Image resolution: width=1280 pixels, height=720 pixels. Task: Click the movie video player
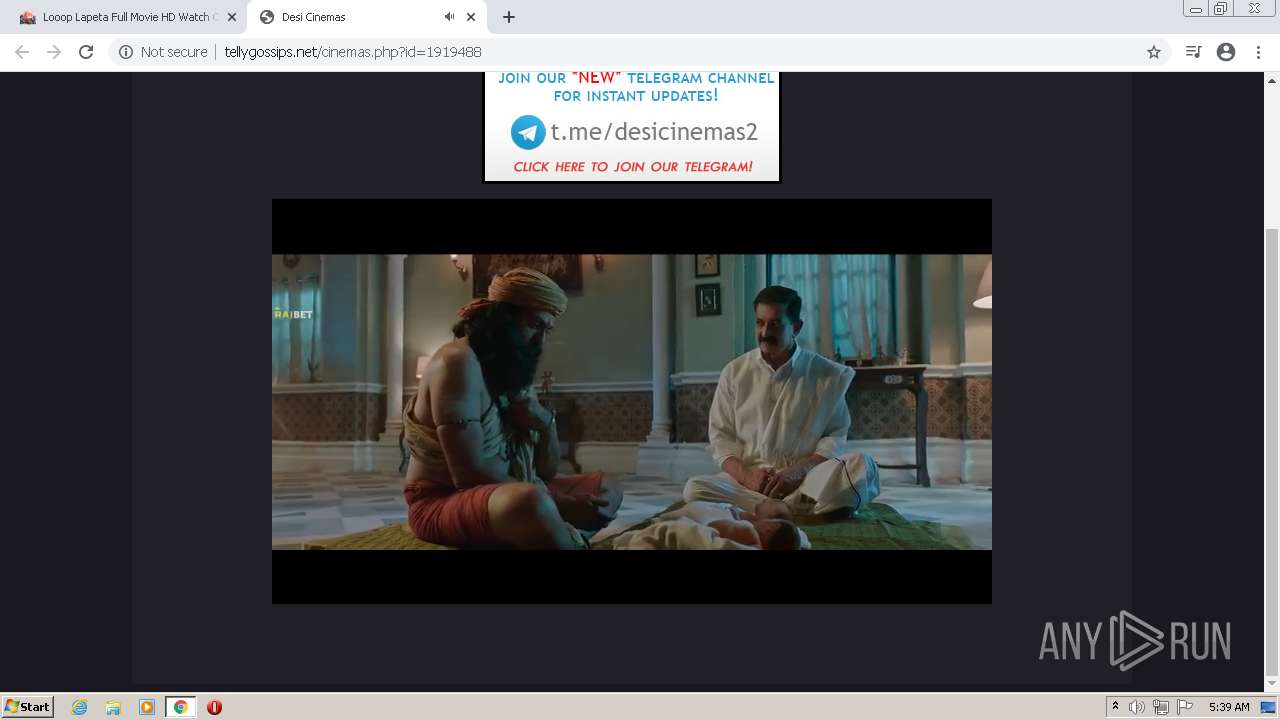tap(632, 401)
